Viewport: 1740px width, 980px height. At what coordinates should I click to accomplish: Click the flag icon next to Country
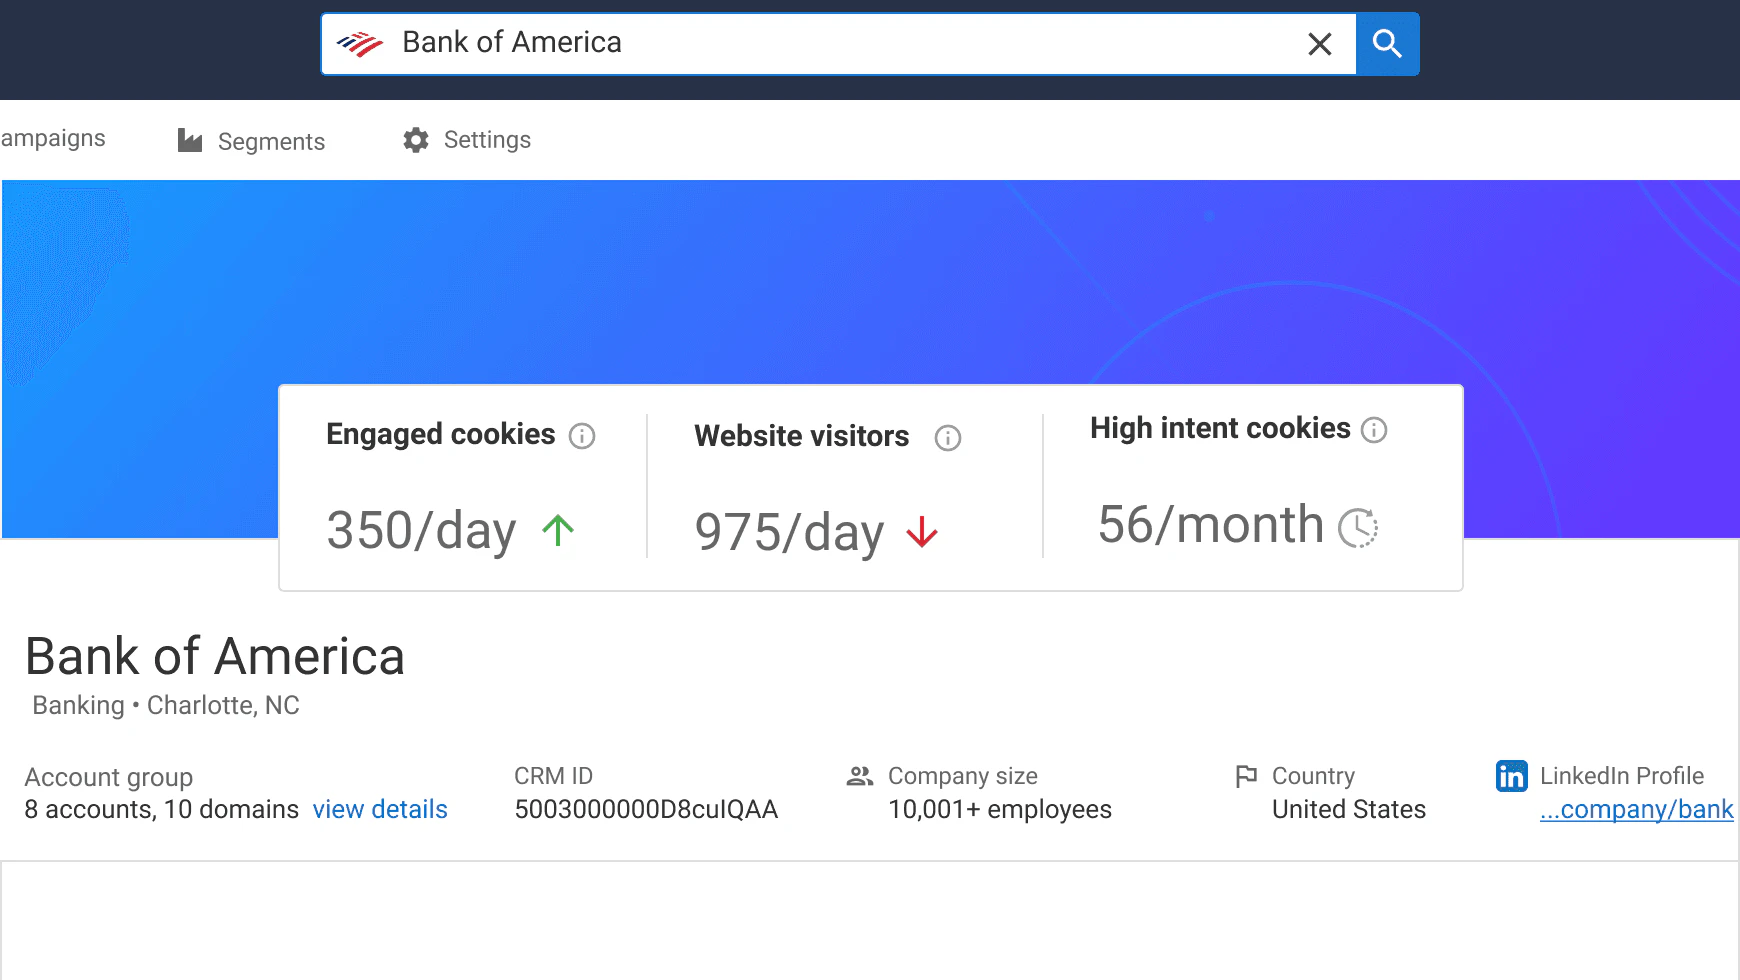tap(1246, 775)
